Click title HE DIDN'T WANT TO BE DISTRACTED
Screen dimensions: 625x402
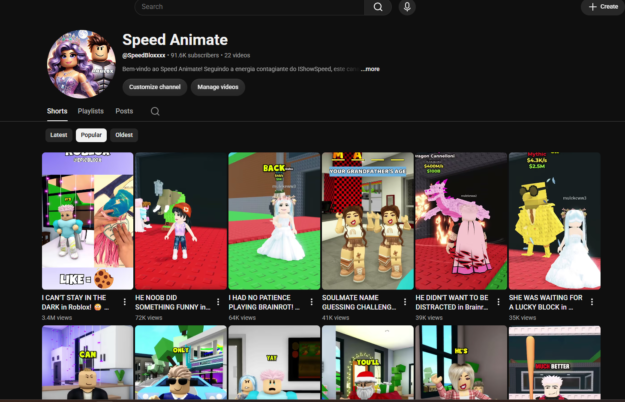[452, 302]
